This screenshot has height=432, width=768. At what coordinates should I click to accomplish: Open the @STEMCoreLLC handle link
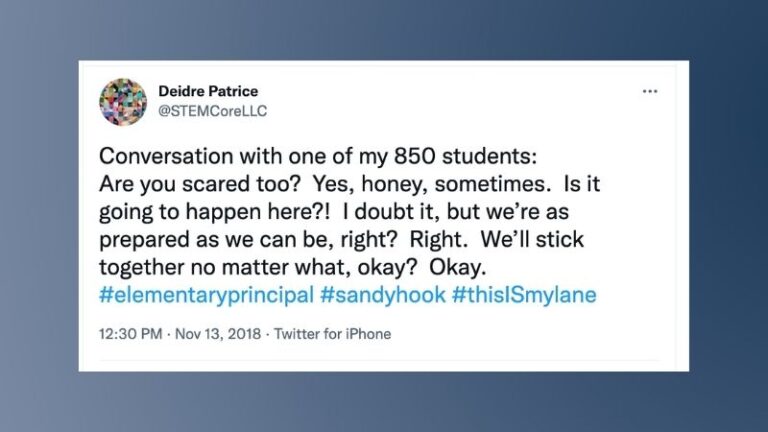213,110
